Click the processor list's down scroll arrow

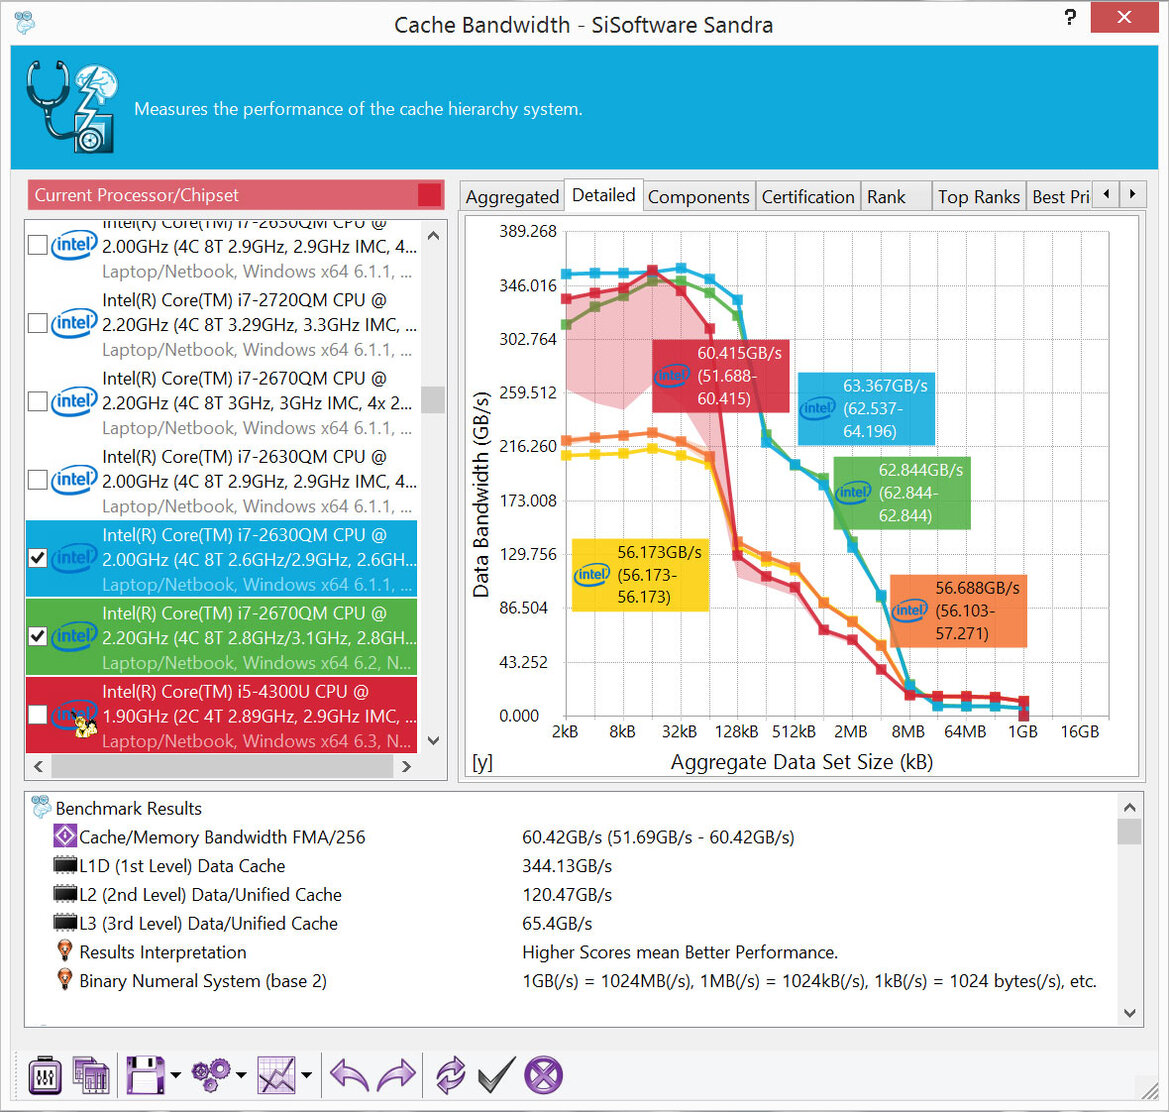(433, 741)
